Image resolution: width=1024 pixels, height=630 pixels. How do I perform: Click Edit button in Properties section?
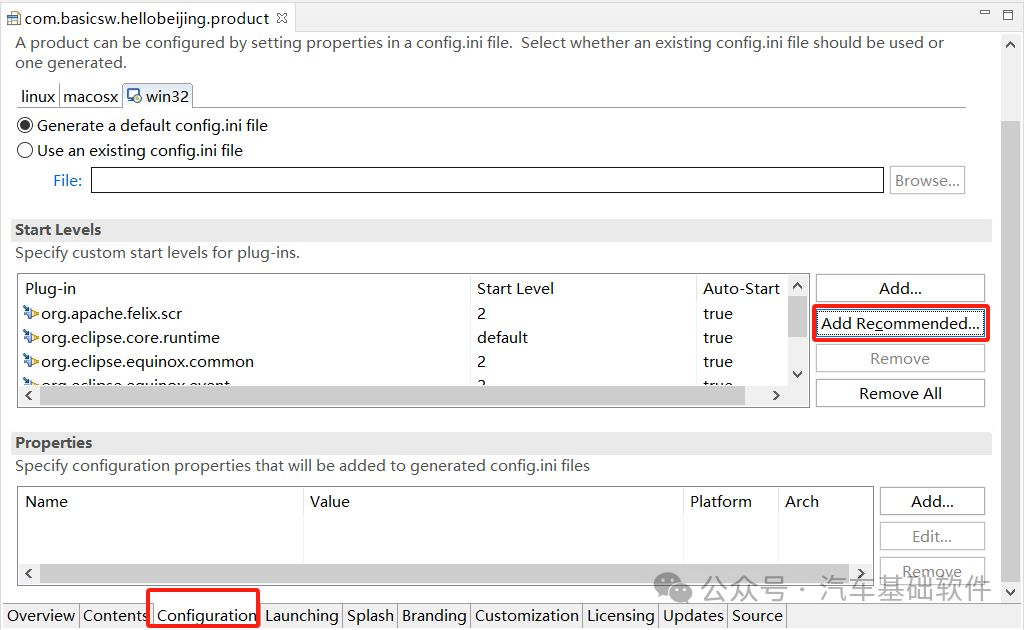[931, 536]
